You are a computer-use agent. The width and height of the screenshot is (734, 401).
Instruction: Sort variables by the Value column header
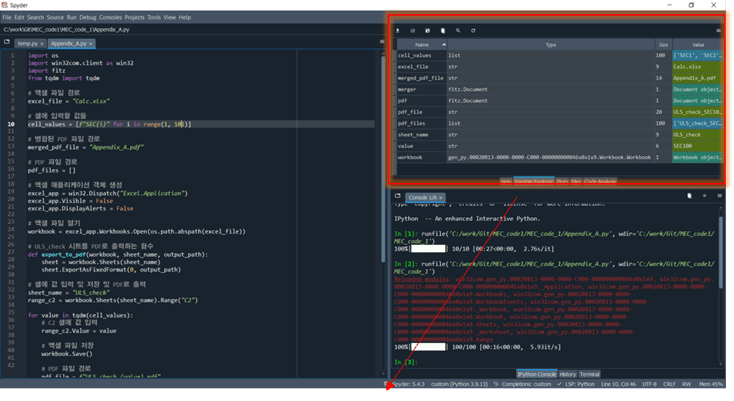tap(697, 45)
